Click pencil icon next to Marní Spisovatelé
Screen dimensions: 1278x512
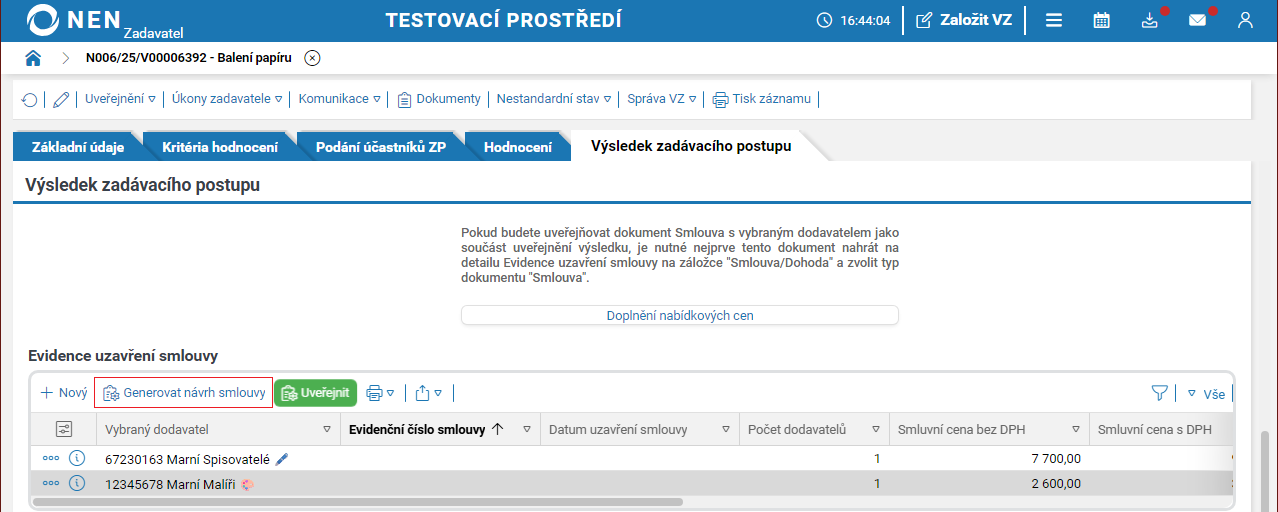tap(282, 459)
